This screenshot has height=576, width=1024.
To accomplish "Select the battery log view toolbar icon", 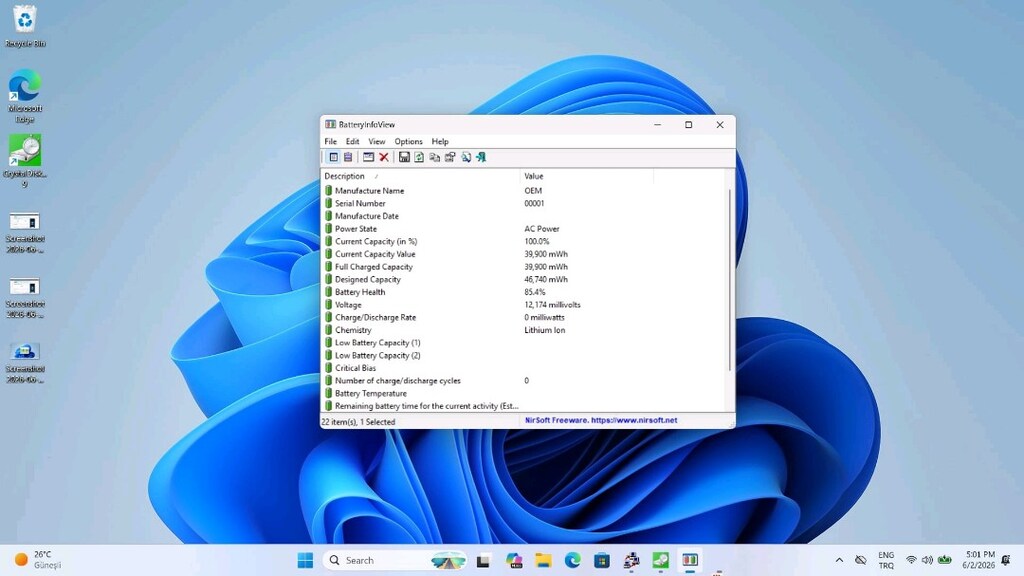I will pyautogui.click(x=348, y=157).
